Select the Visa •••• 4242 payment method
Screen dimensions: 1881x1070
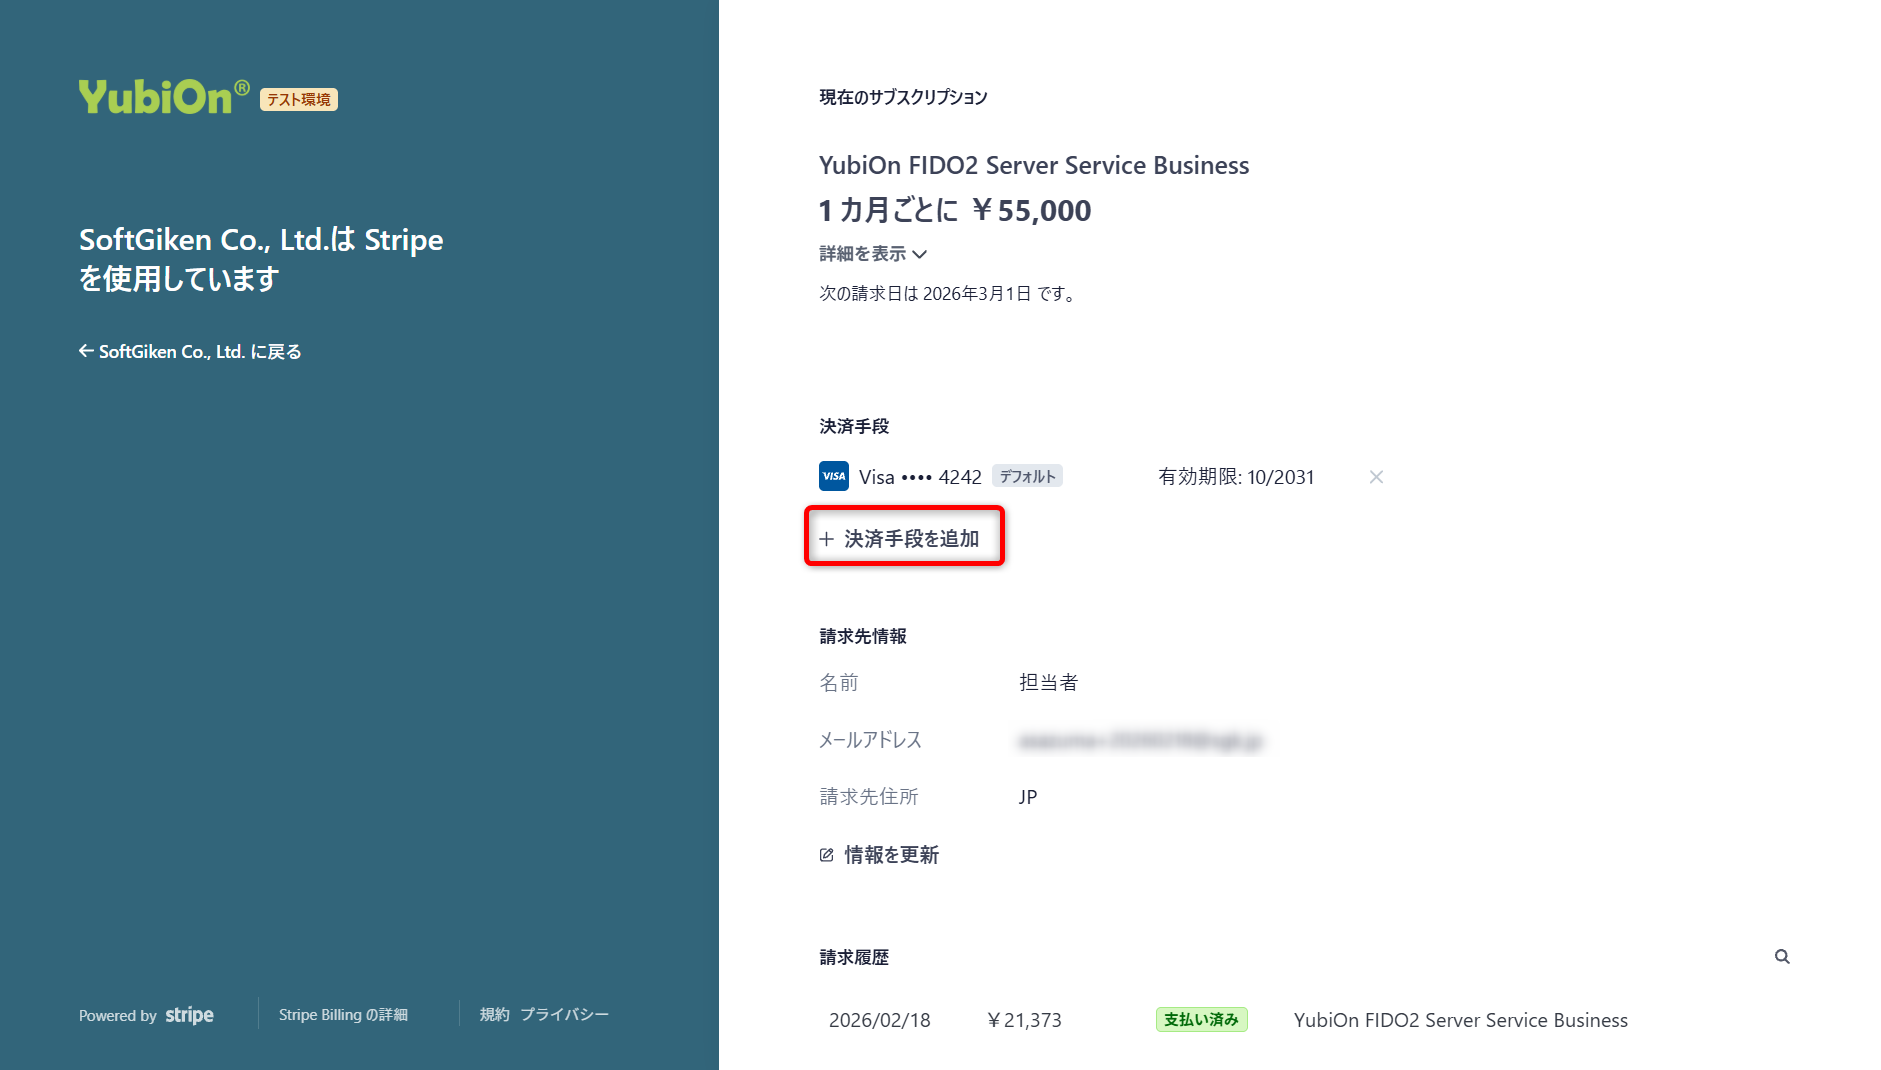tap(920, 477)
